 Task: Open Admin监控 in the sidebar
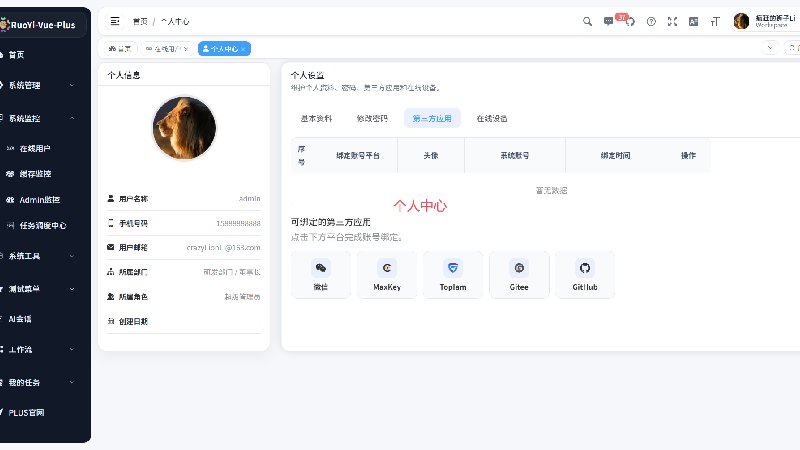click(41, 199)
